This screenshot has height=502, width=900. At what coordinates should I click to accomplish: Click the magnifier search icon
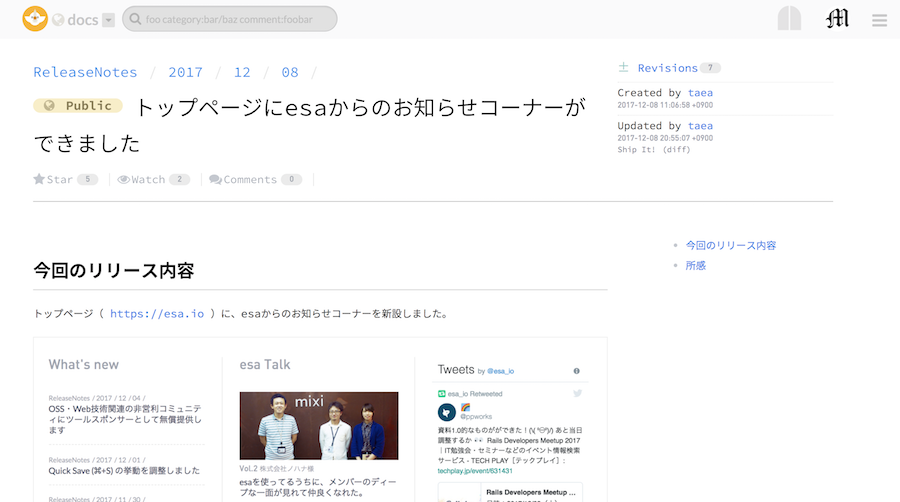pos(135,19)
